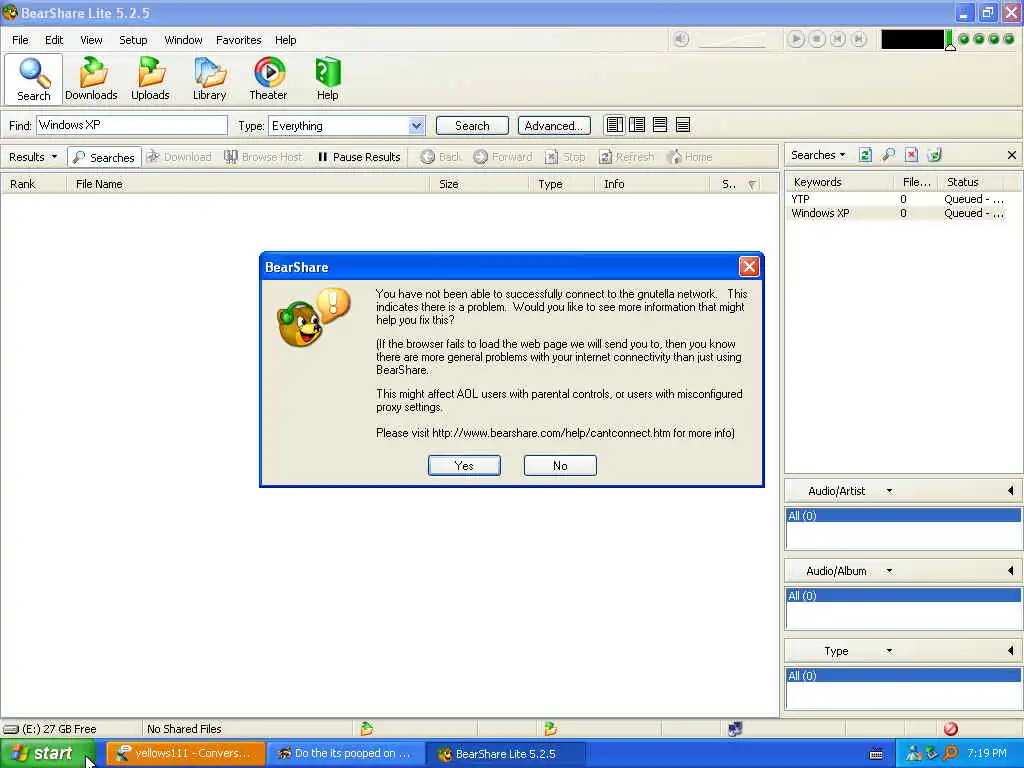Open the Library view
Image resolution: width=1024 pixels, height=768 pixels.
point(209,79)
